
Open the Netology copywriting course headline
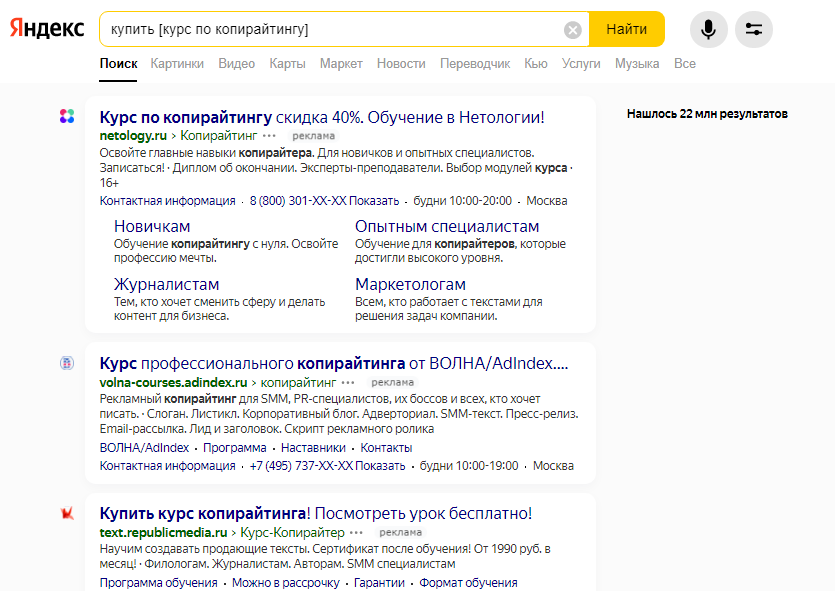pos(322,117)
